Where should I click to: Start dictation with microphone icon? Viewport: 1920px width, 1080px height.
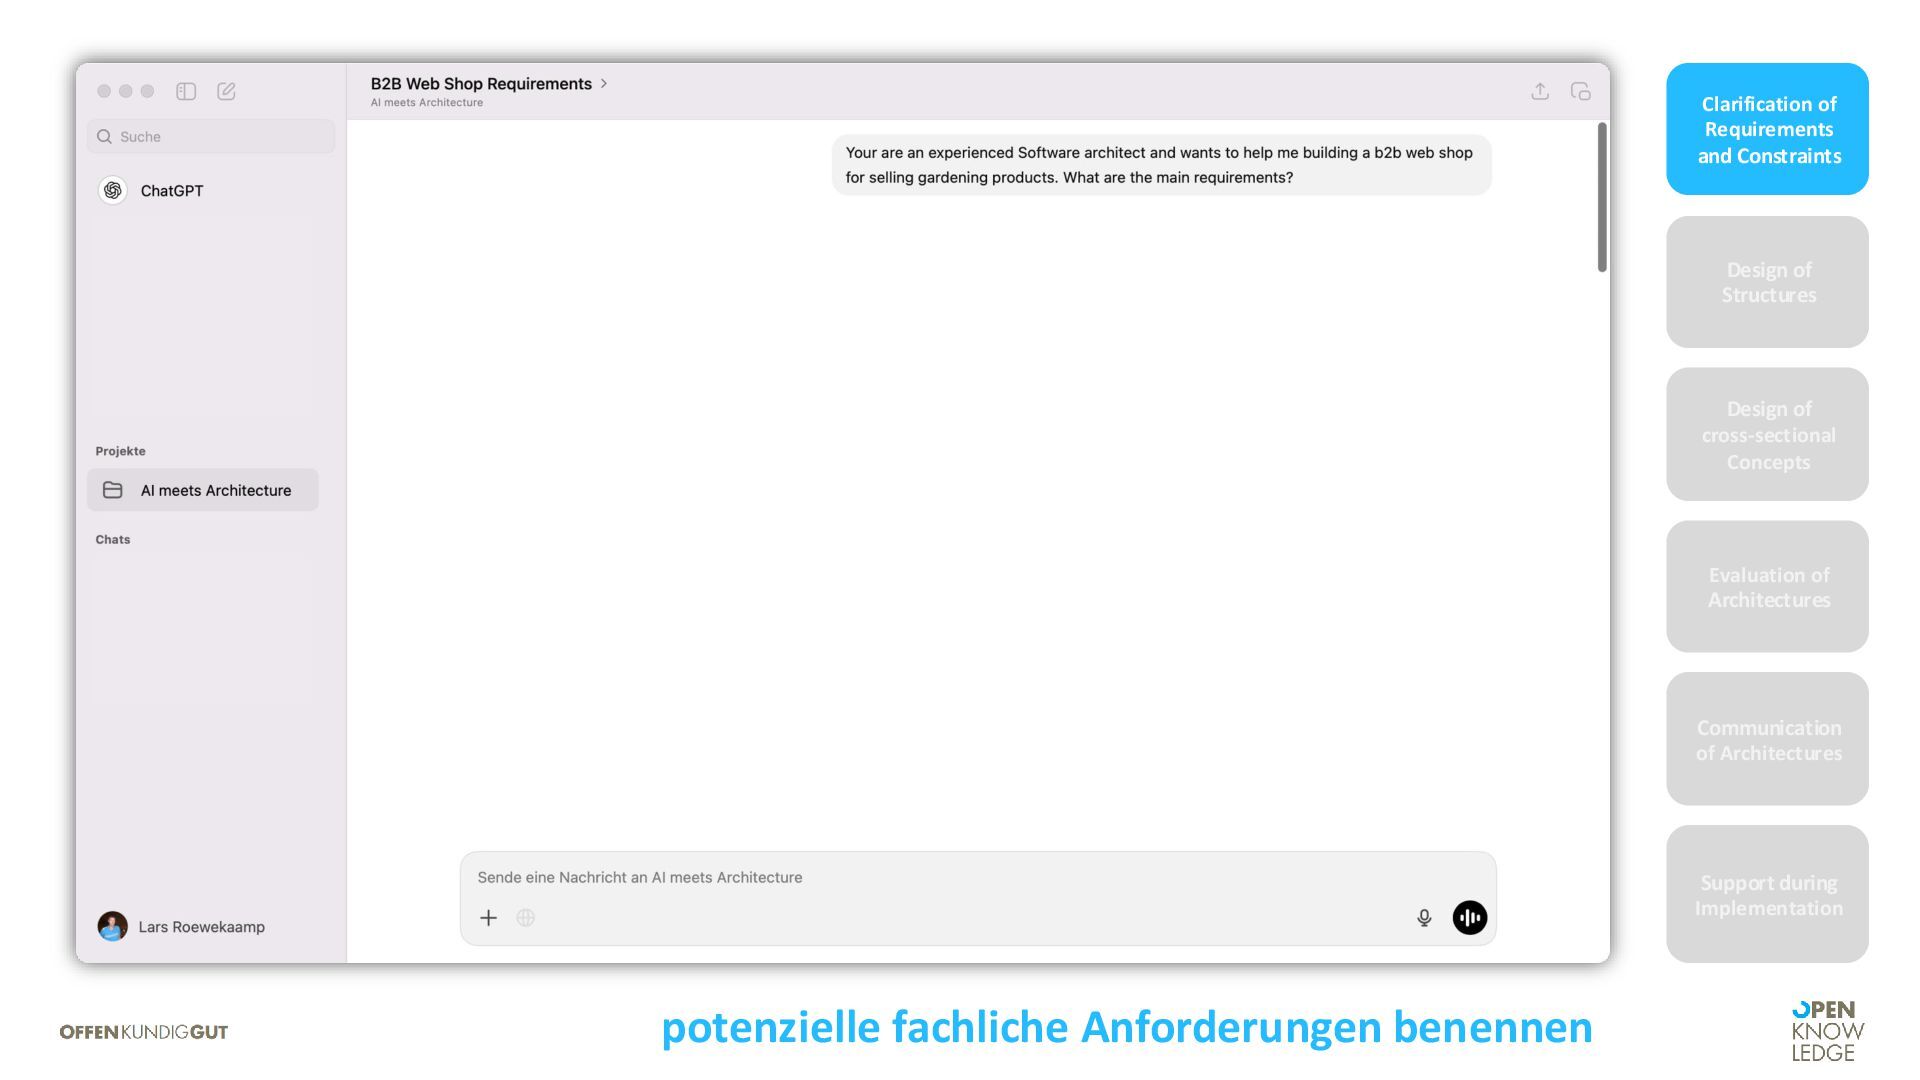tap(1424, 917)
